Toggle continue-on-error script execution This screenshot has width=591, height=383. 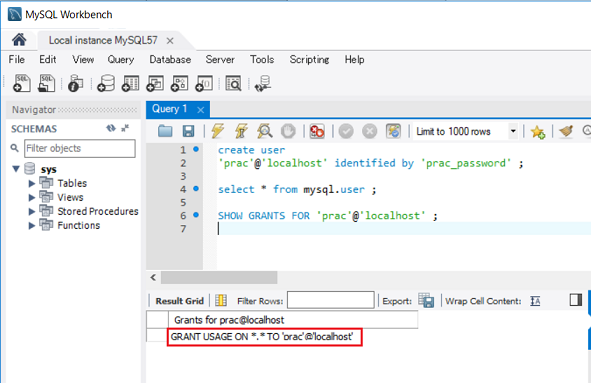[317, 131]
